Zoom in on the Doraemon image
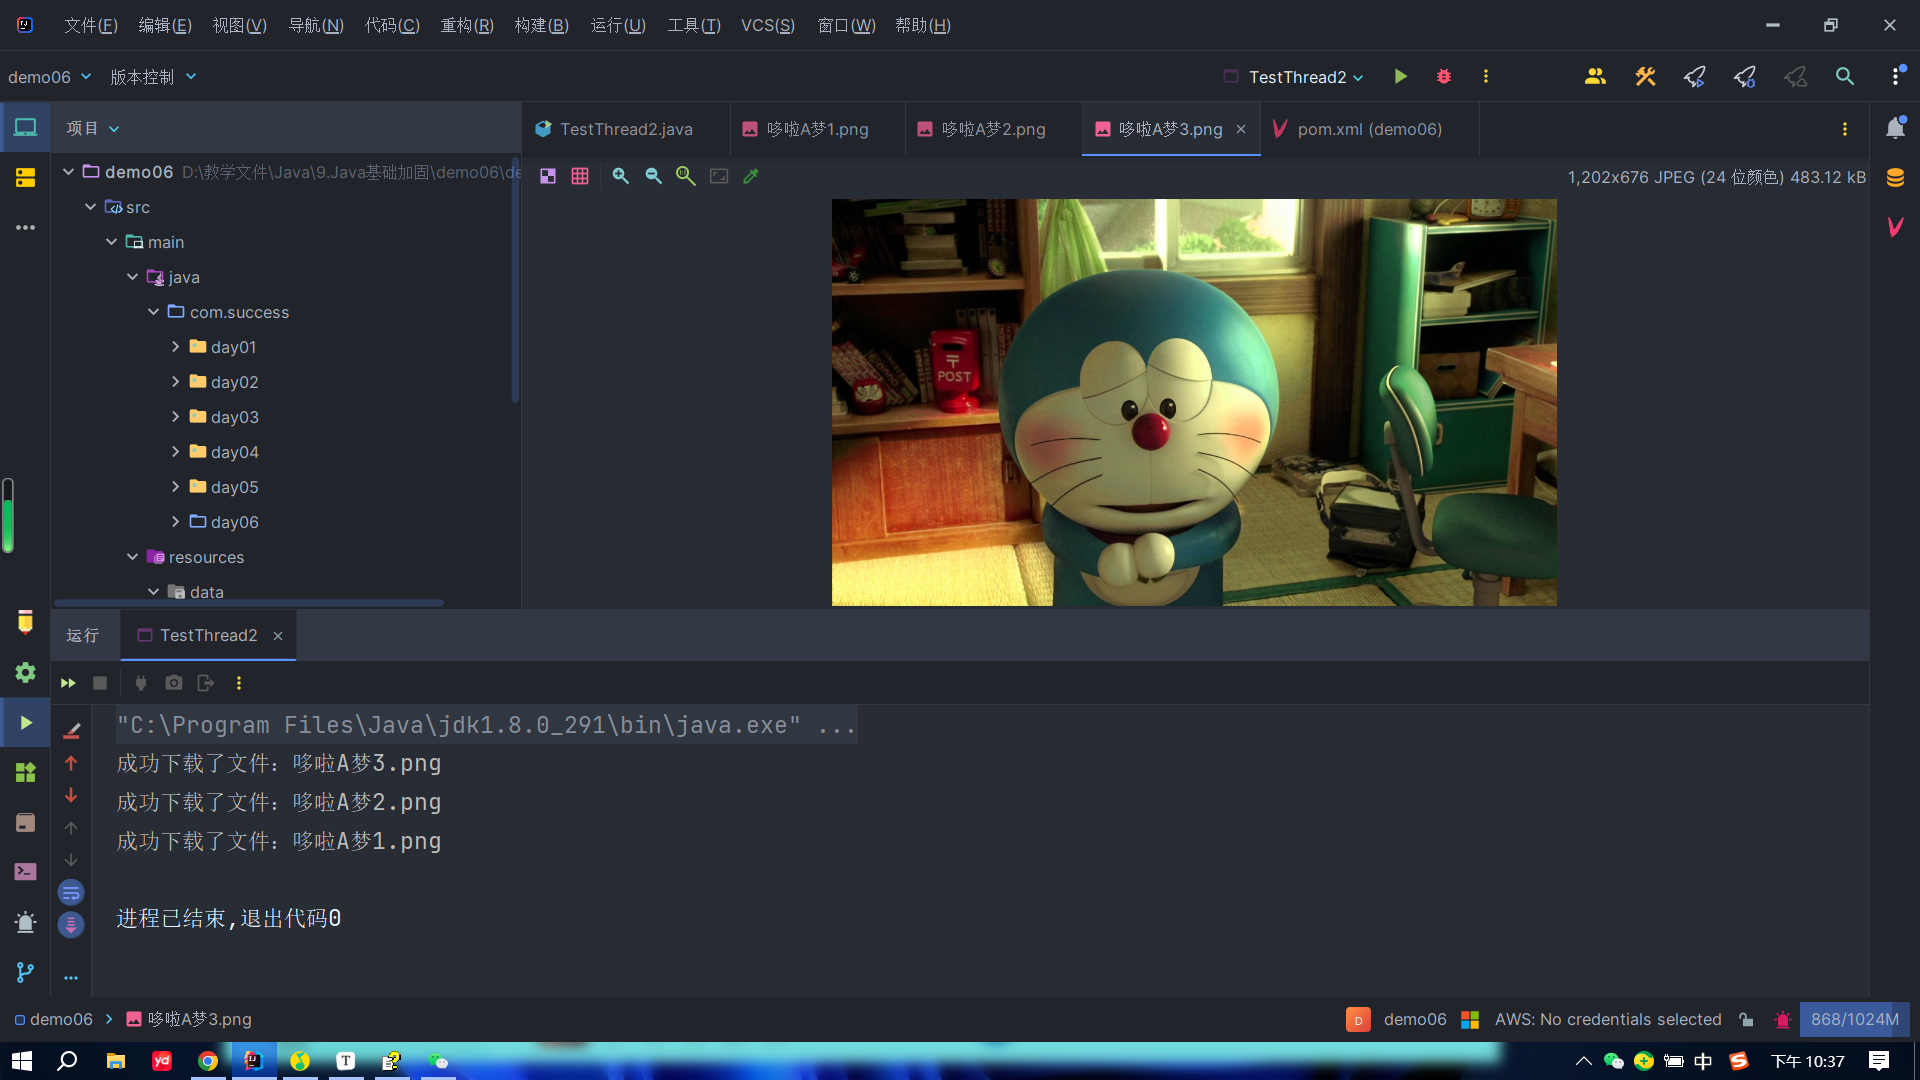The width and height of the screenshot is (1920, 1080). point(620,176)
